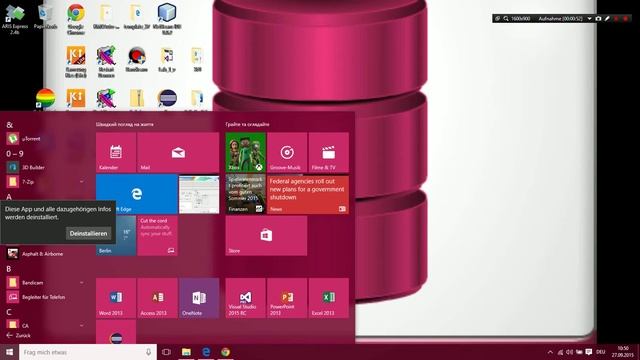Click the recorder bar camera snapshot icon

(598, 18)
